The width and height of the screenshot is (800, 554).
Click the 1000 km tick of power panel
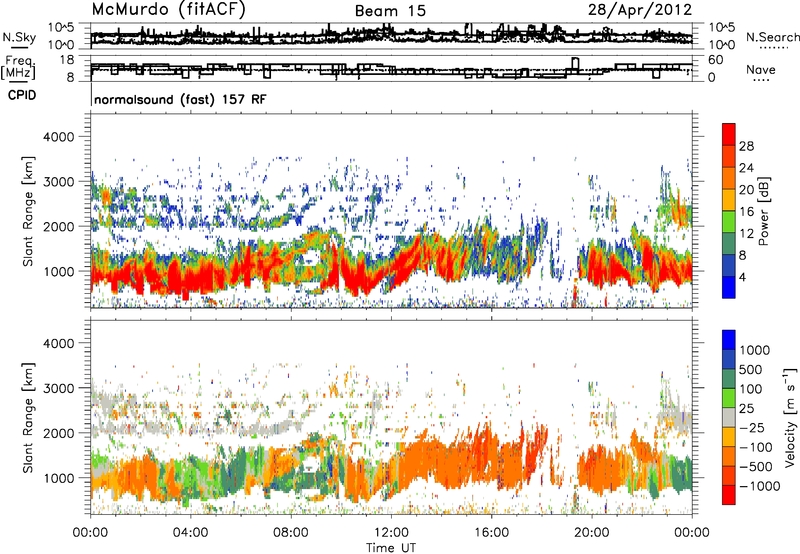click(58, 271)
